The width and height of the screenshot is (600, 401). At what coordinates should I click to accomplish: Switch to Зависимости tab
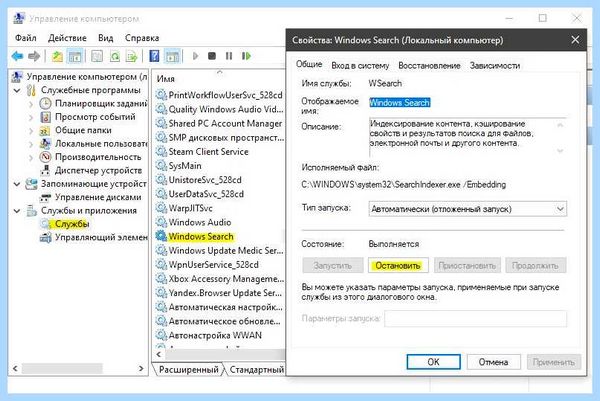click(495, 65)
